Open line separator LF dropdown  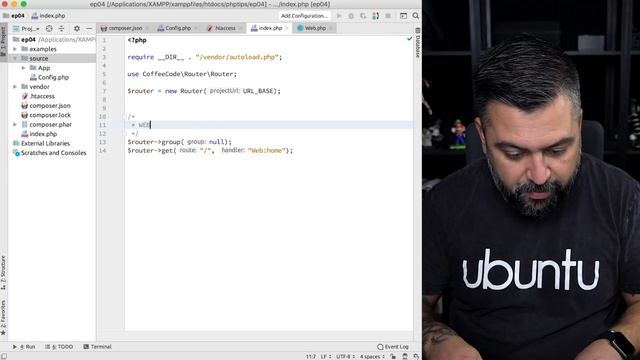click(326, 356)
